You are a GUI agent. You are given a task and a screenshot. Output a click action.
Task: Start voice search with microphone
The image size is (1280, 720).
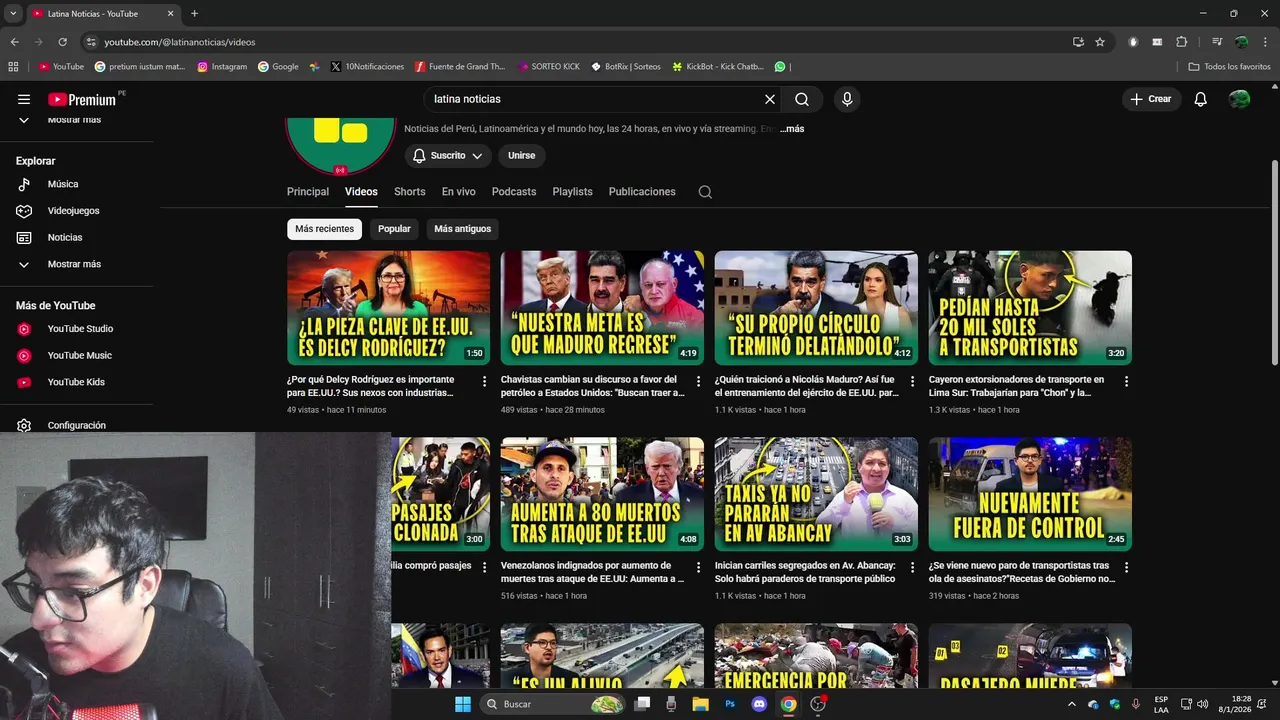coord(847,99)
